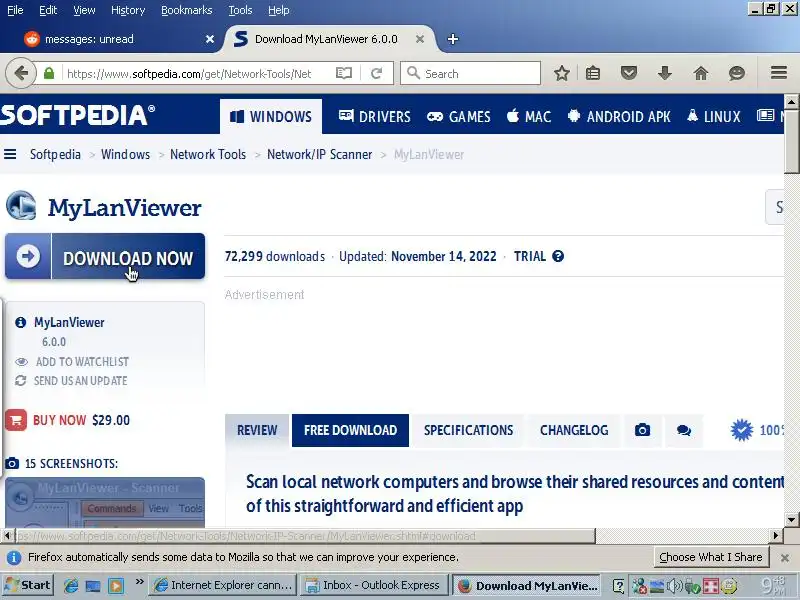800x600 pixels.
Task: Open the Edit menu
Action: (x=48, y=10)
